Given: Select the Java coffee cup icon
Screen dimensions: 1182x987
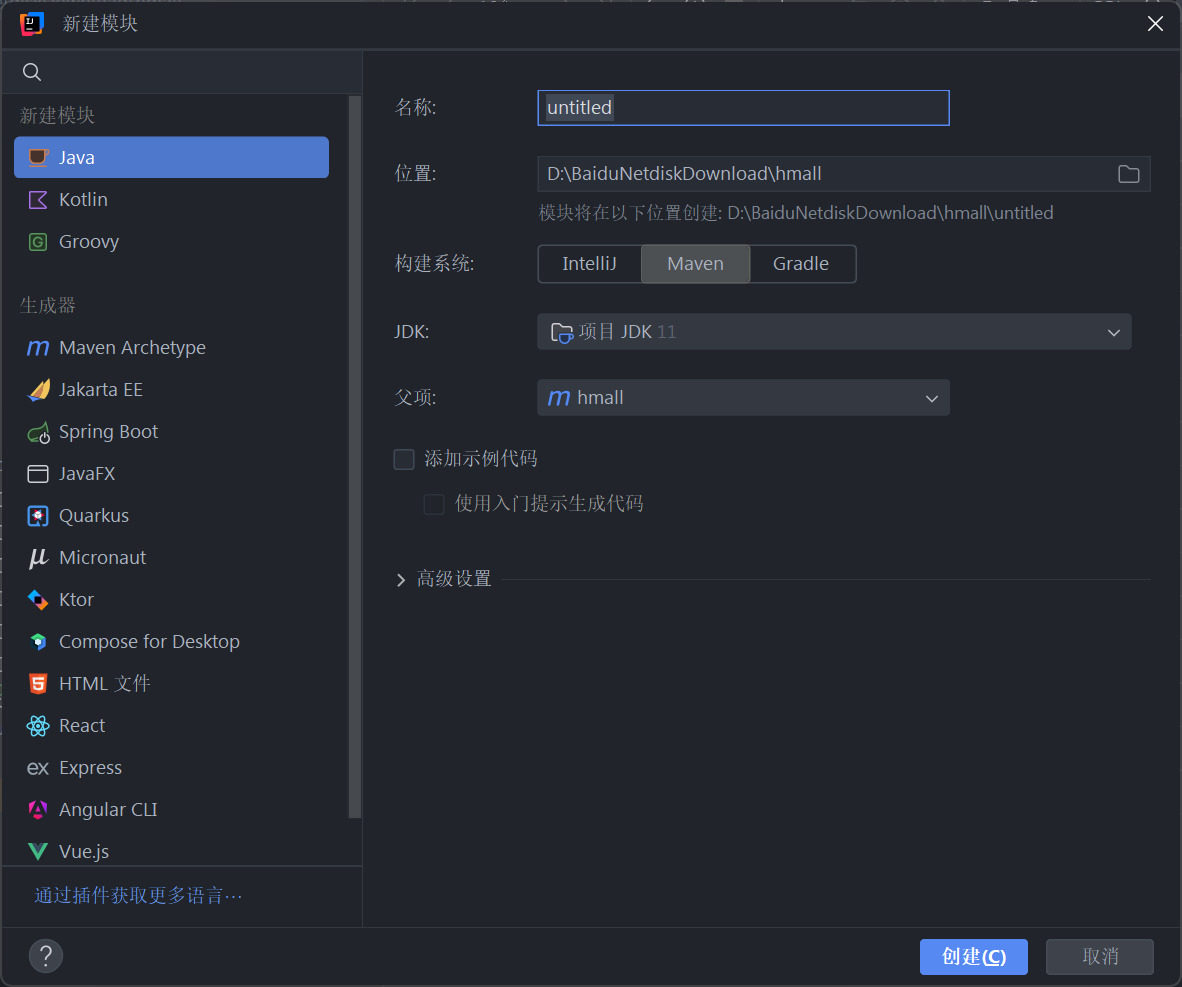Looking at the screenshot, I should point(38,158).
